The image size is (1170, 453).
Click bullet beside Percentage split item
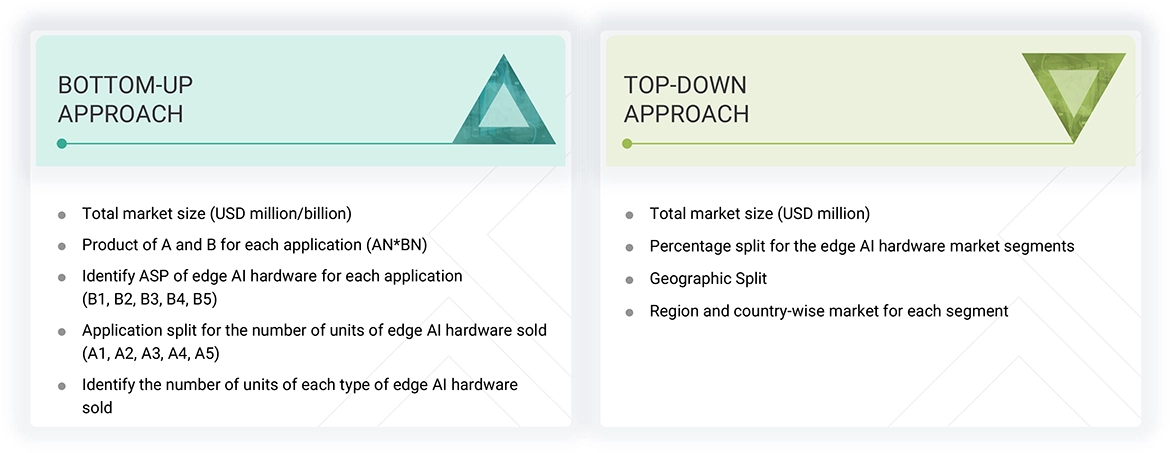(629, 247)
